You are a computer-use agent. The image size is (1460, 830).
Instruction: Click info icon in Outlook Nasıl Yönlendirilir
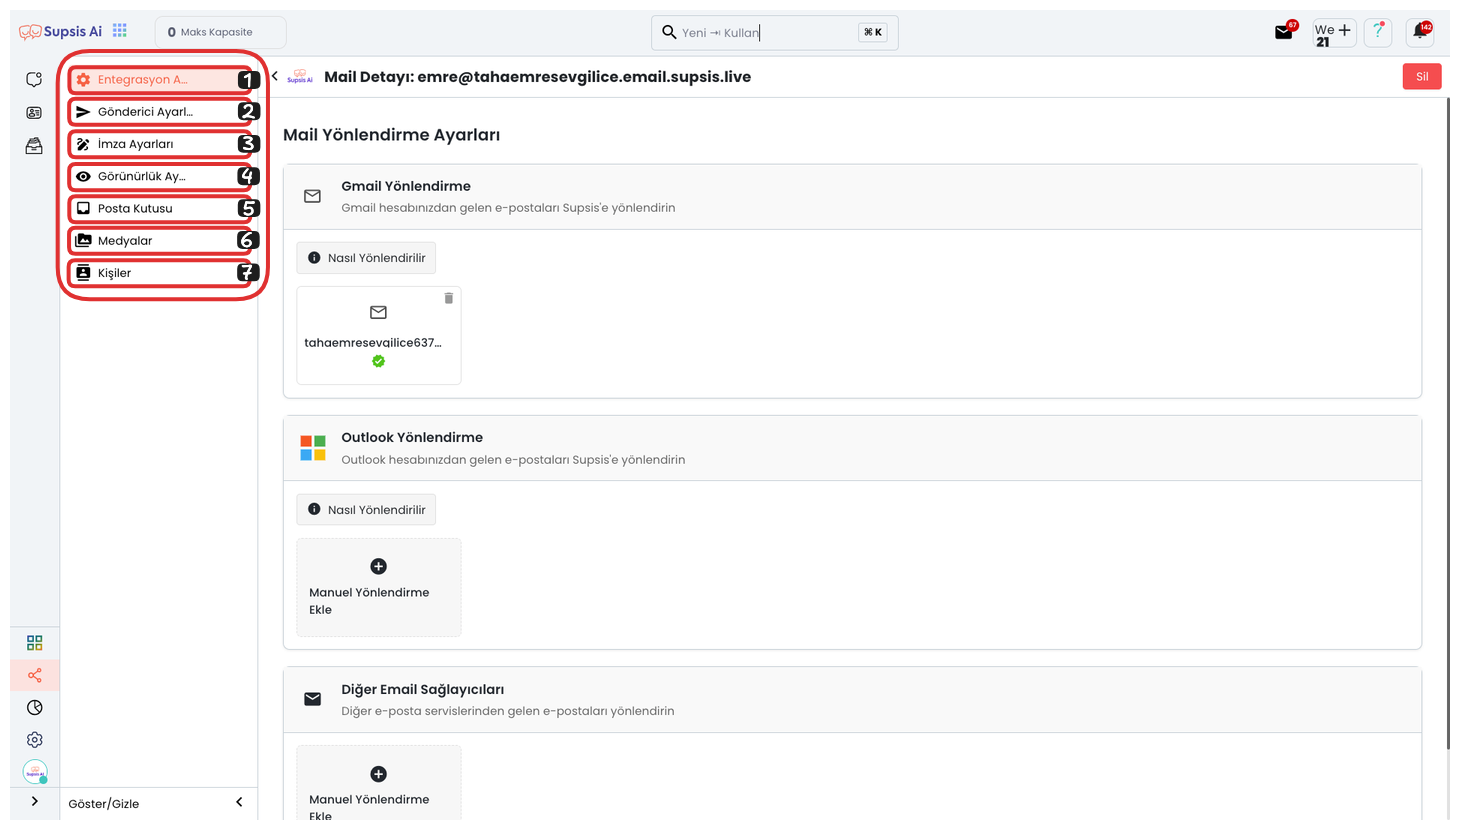(x=314, y=509)
